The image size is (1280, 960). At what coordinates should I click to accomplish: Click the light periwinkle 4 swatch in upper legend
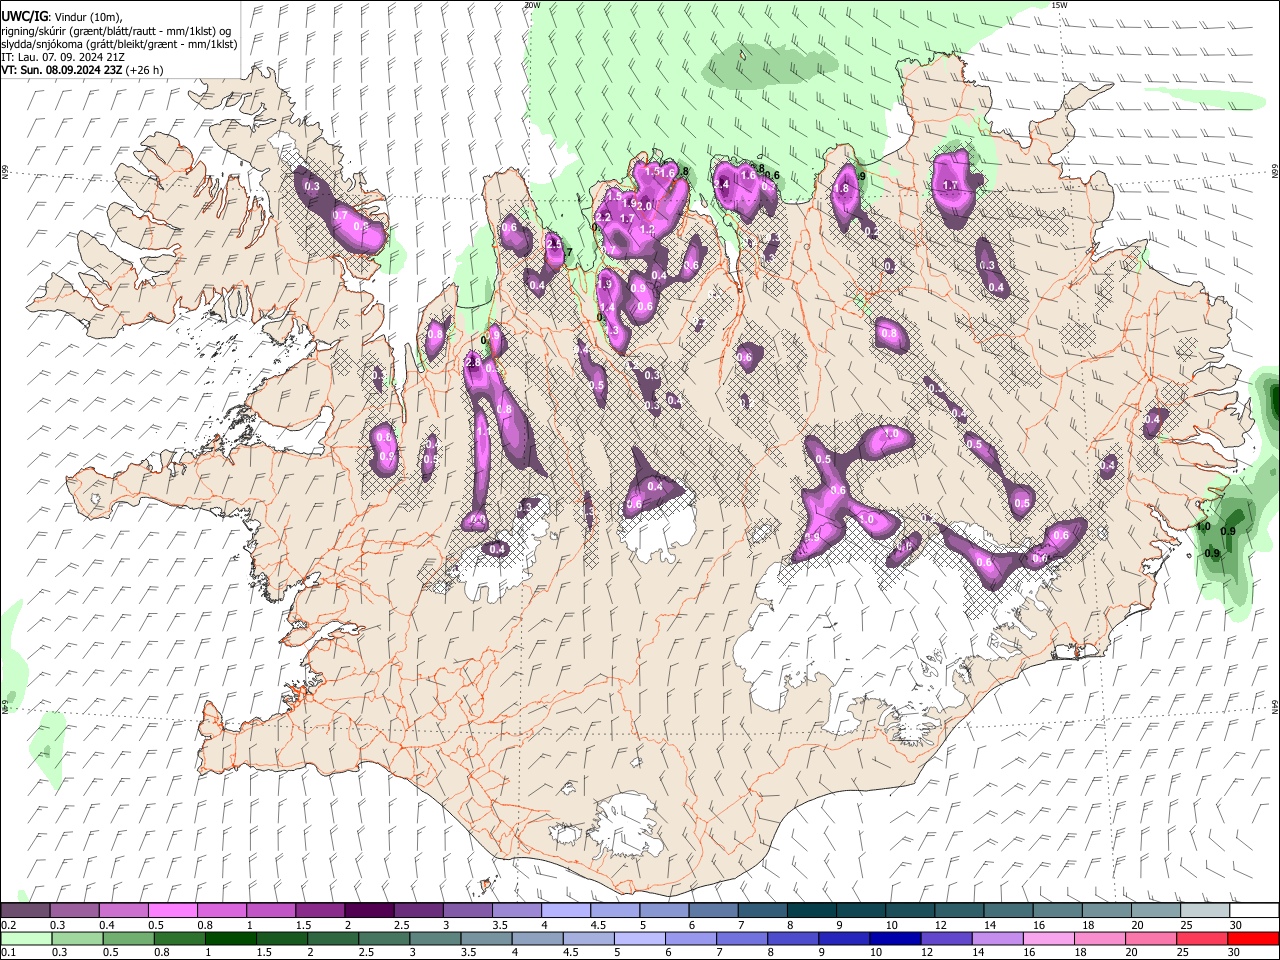pos(565,911)
